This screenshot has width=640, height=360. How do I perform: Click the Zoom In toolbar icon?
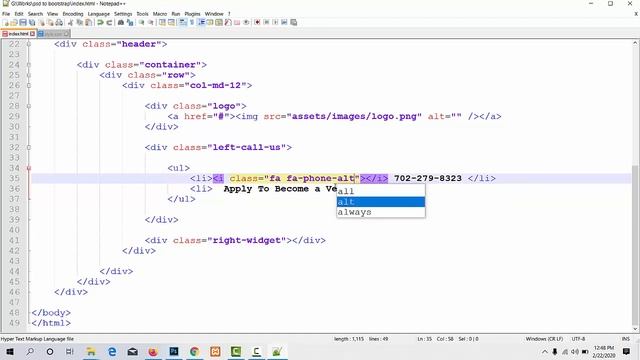(141, 22)
